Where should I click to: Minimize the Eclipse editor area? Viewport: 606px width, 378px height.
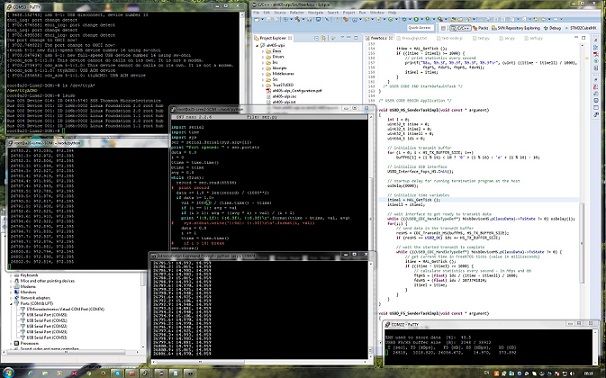[x=576, y=38]
